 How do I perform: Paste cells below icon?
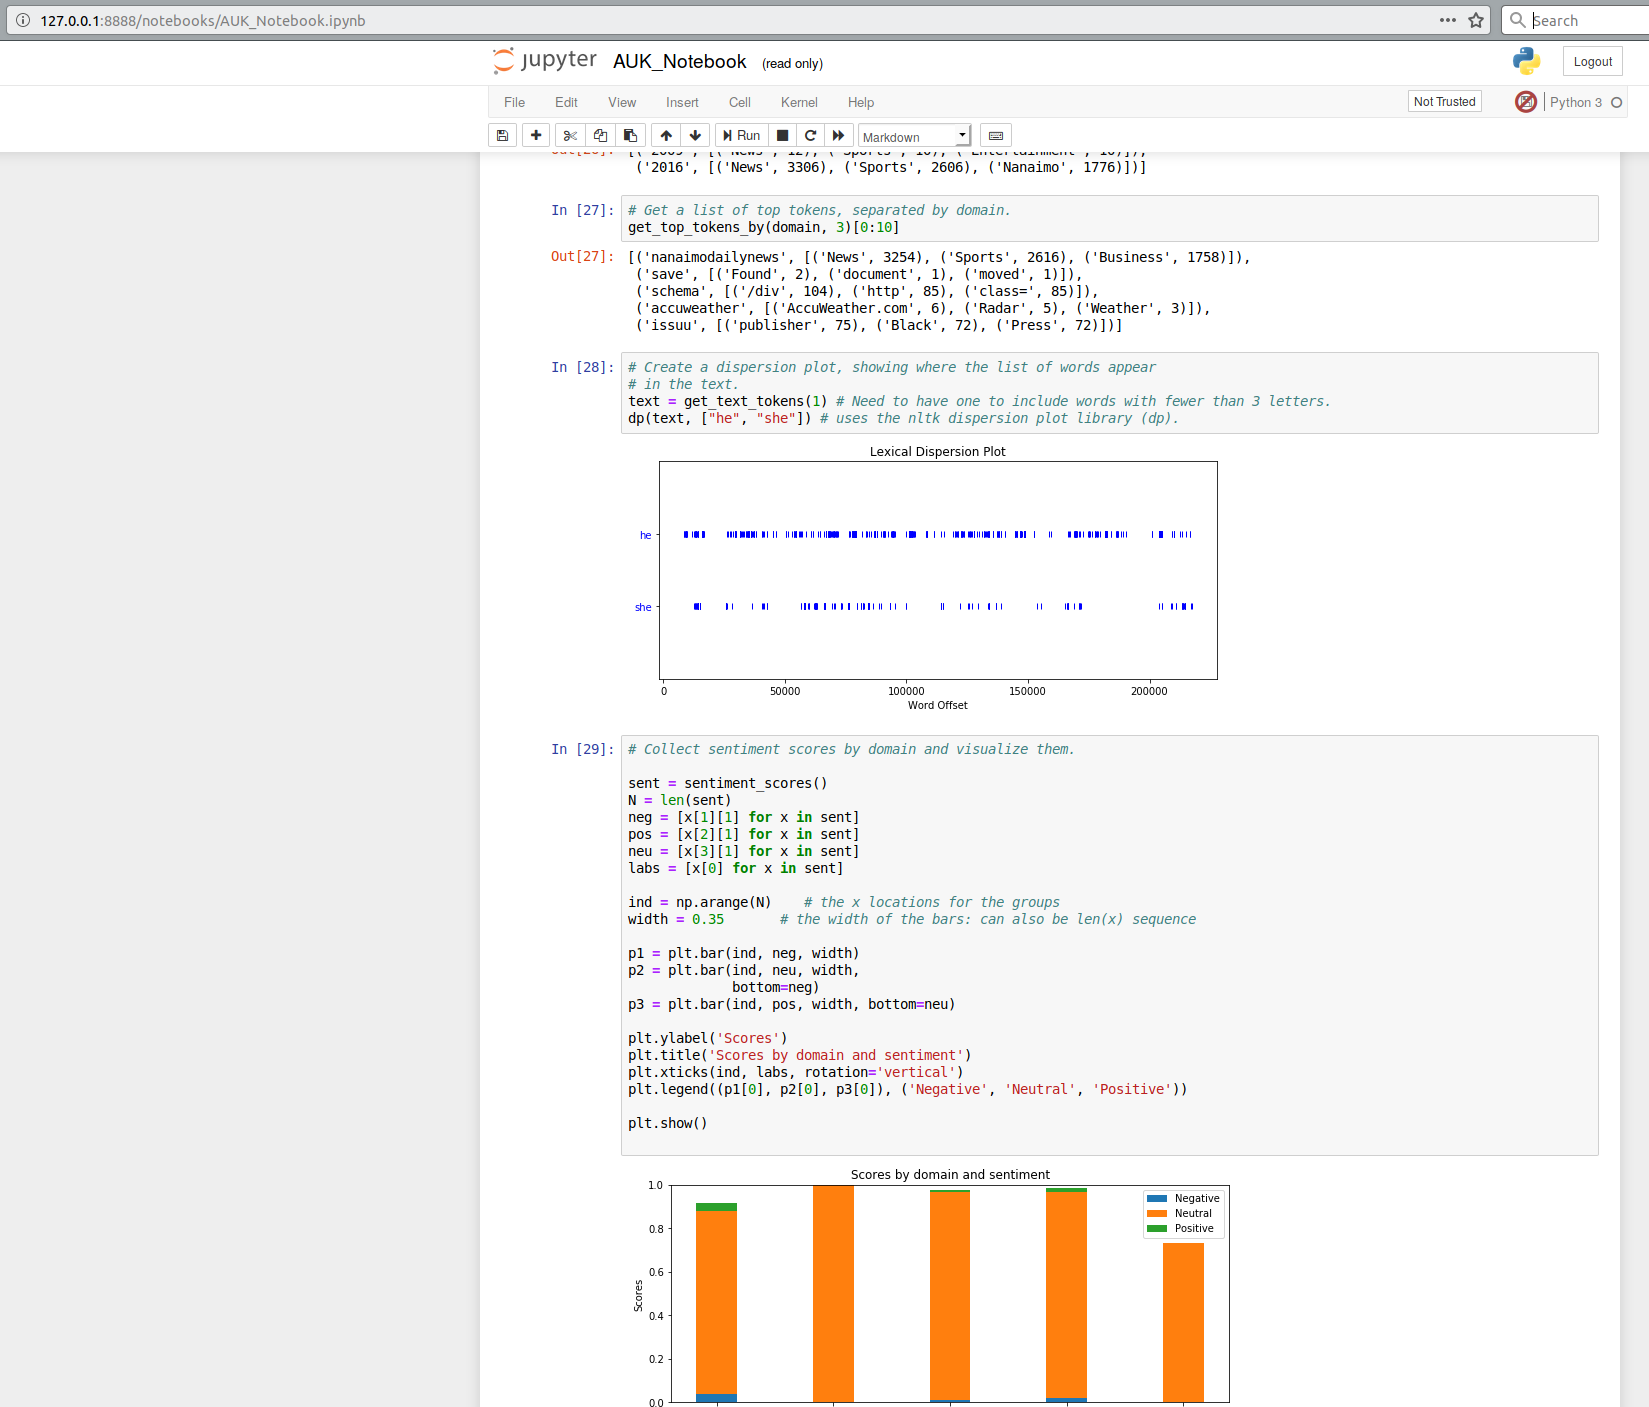[630, 136]
